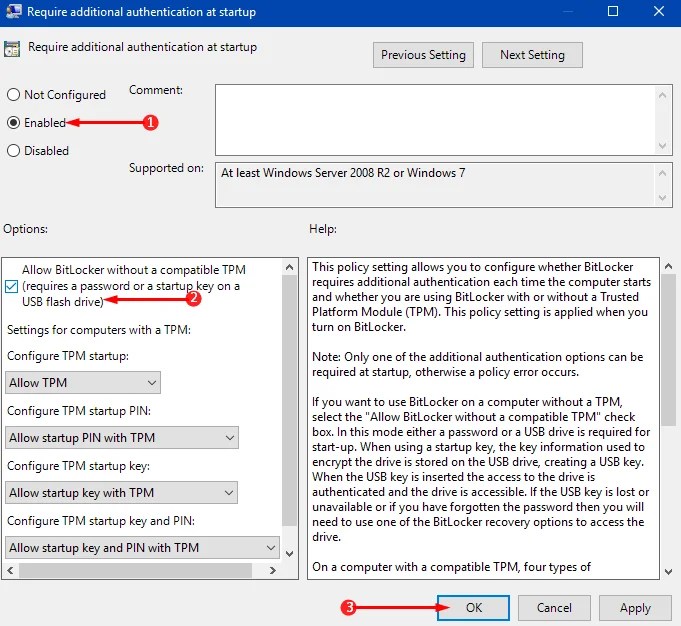Click the 'Comment:' label
The width and height of the screenshot is (681, 626).
pos(155,90)
